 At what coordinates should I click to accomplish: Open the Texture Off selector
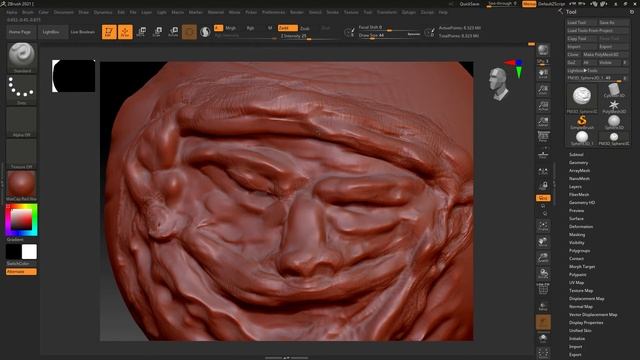click(x=22, y=154)
